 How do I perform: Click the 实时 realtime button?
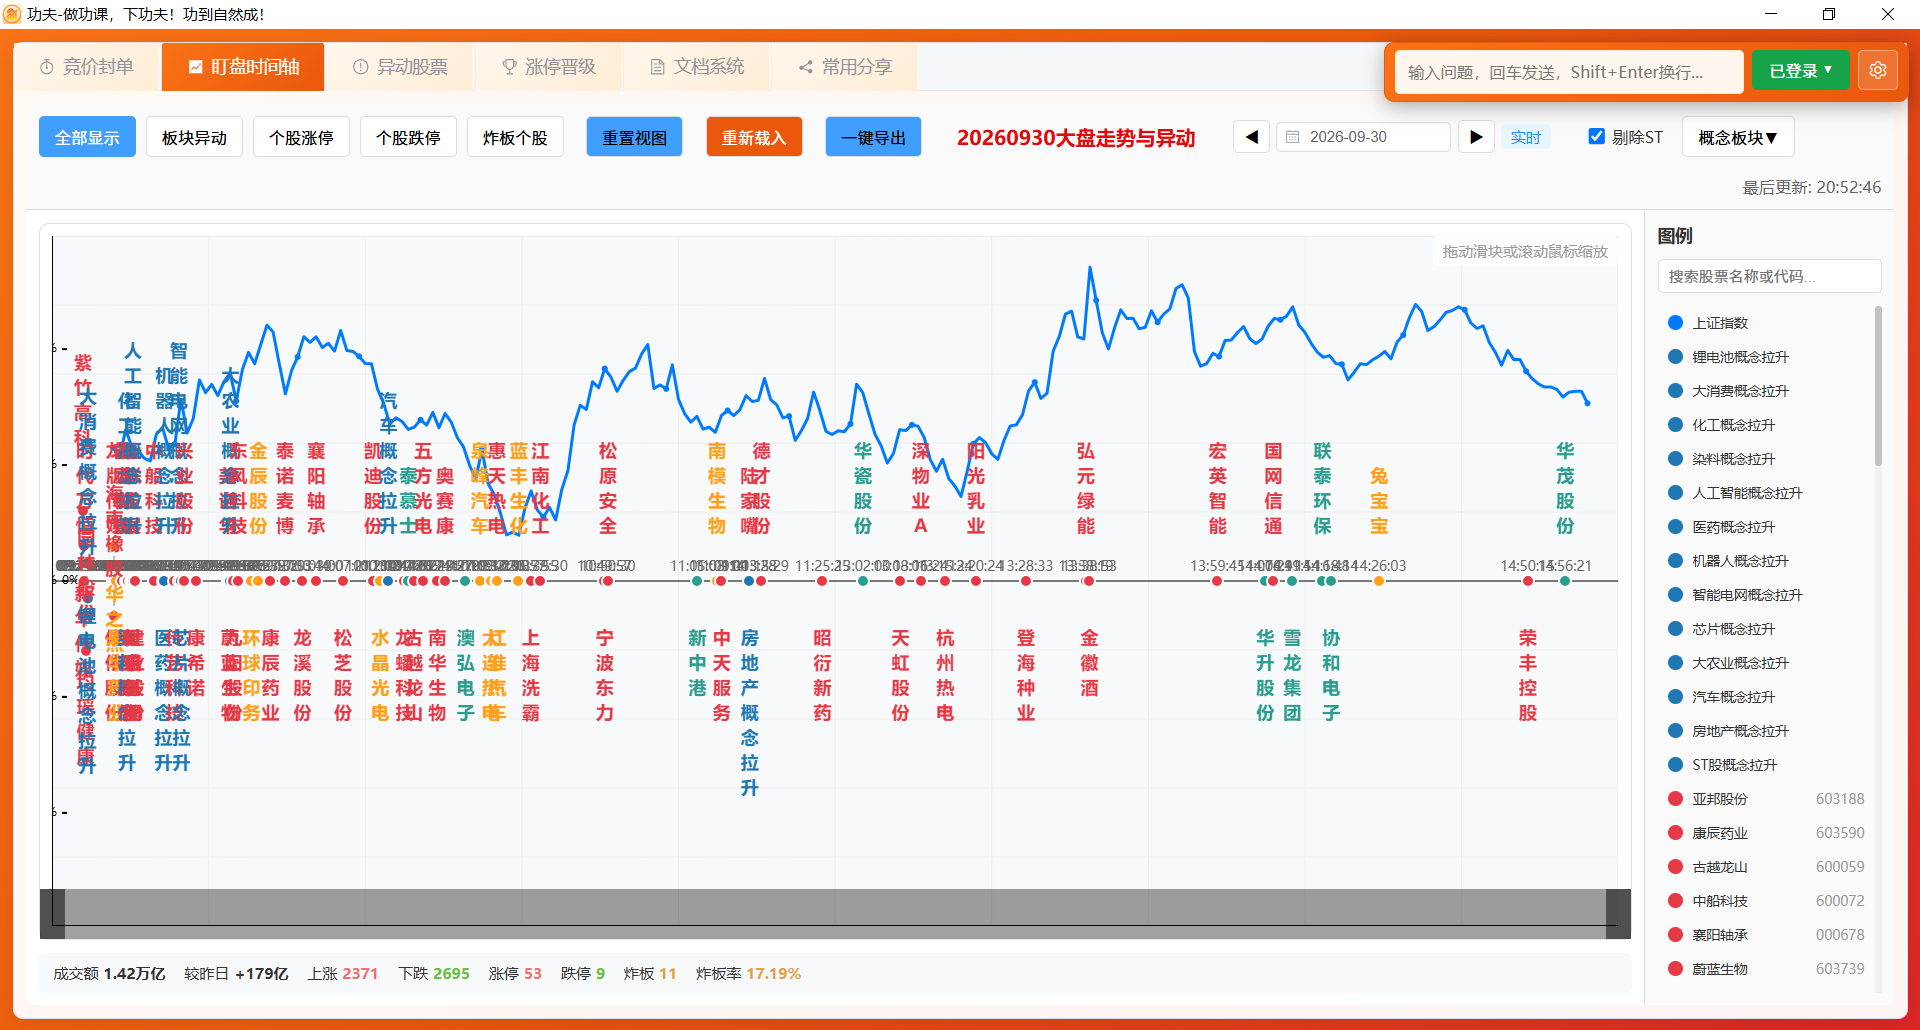[x=1525, y=137]
